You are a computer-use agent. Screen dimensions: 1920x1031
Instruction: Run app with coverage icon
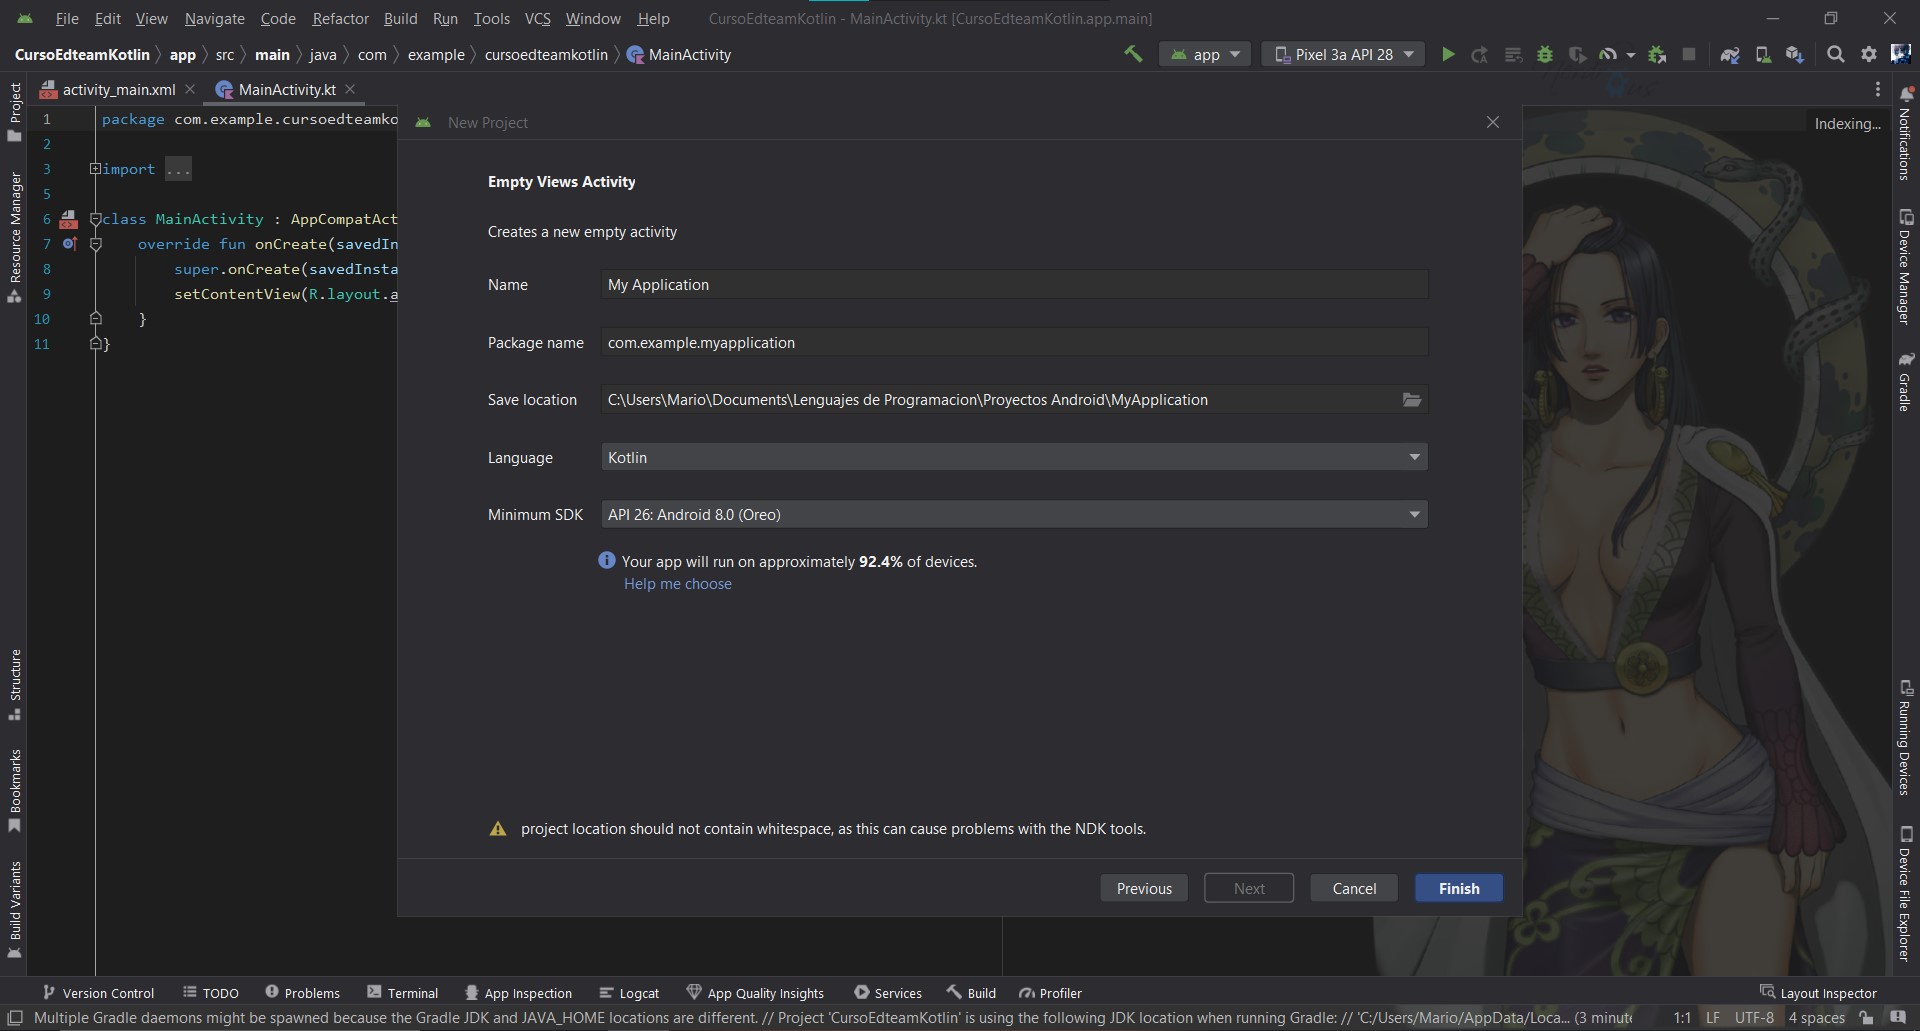tap(1577, 54)
